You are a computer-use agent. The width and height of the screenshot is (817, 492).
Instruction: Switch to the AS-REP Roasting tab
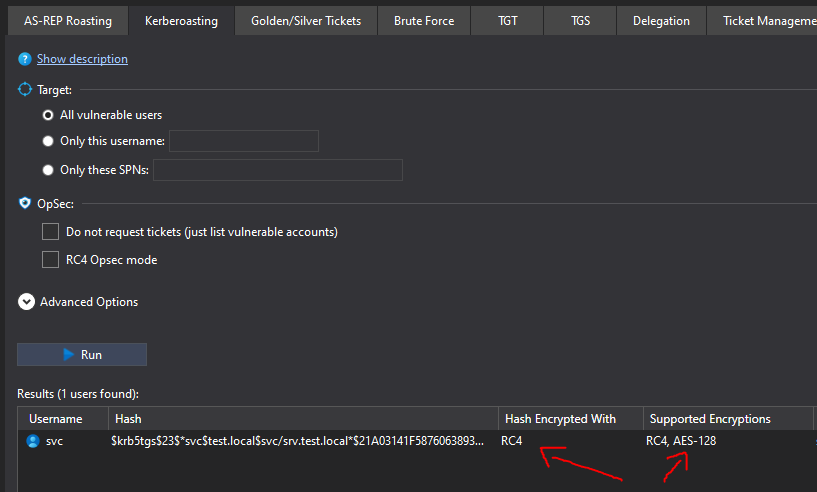coord(68,21)
